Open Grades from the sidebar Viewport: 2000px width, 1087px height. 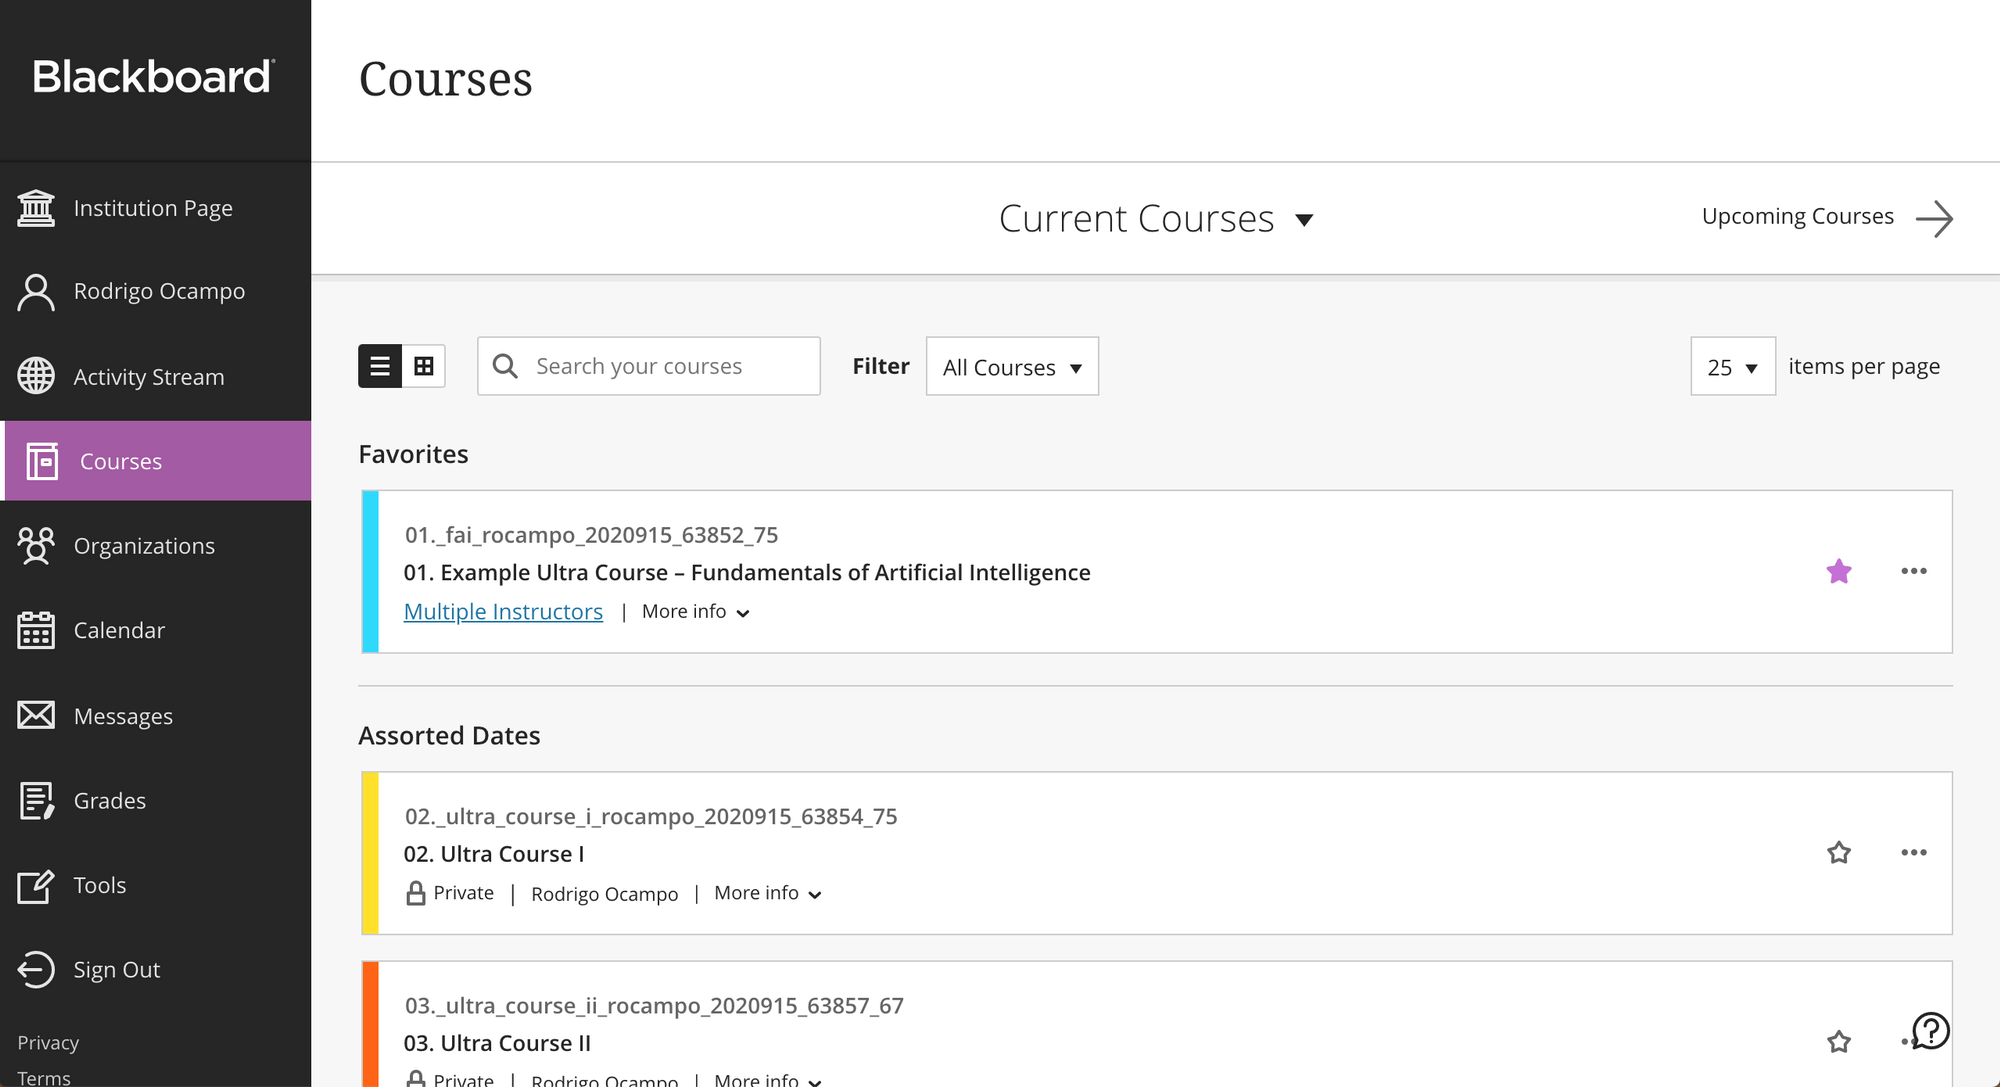coord(109,800)
